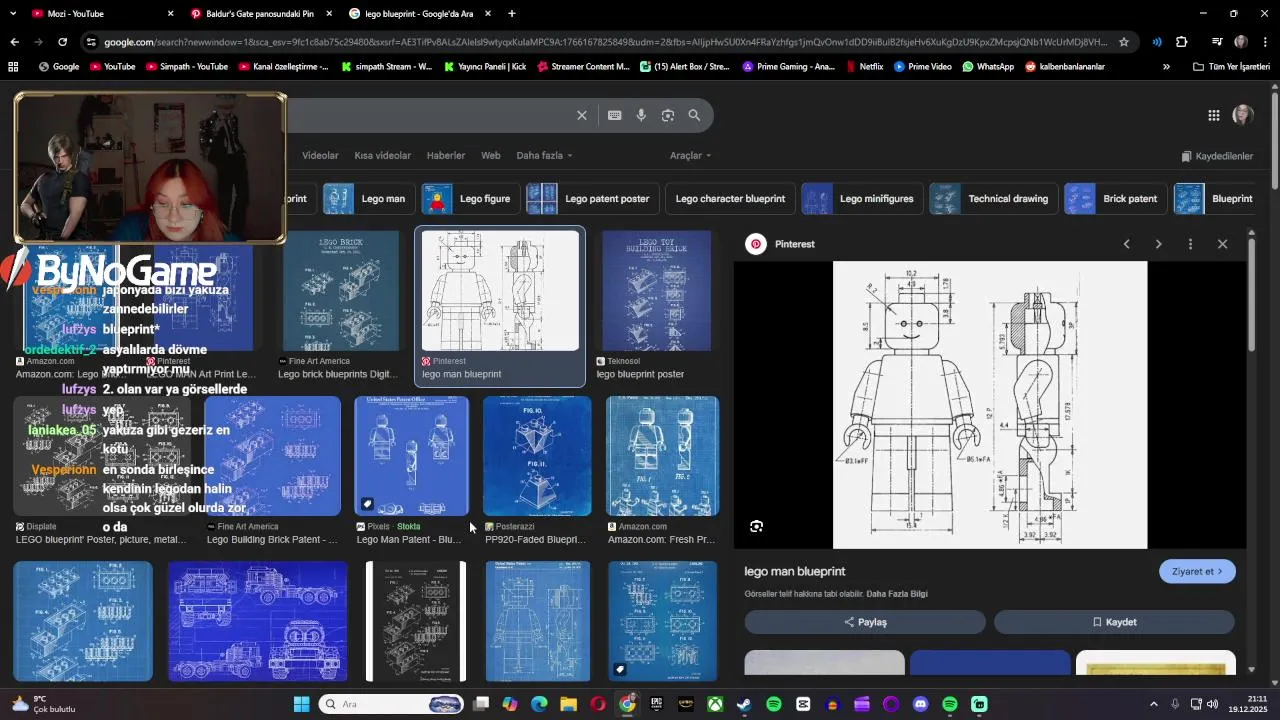
Task: Open Tüm Yer İşaretleri bookmarks folder
Action: pyautogui.click(x=1231, y=67)
